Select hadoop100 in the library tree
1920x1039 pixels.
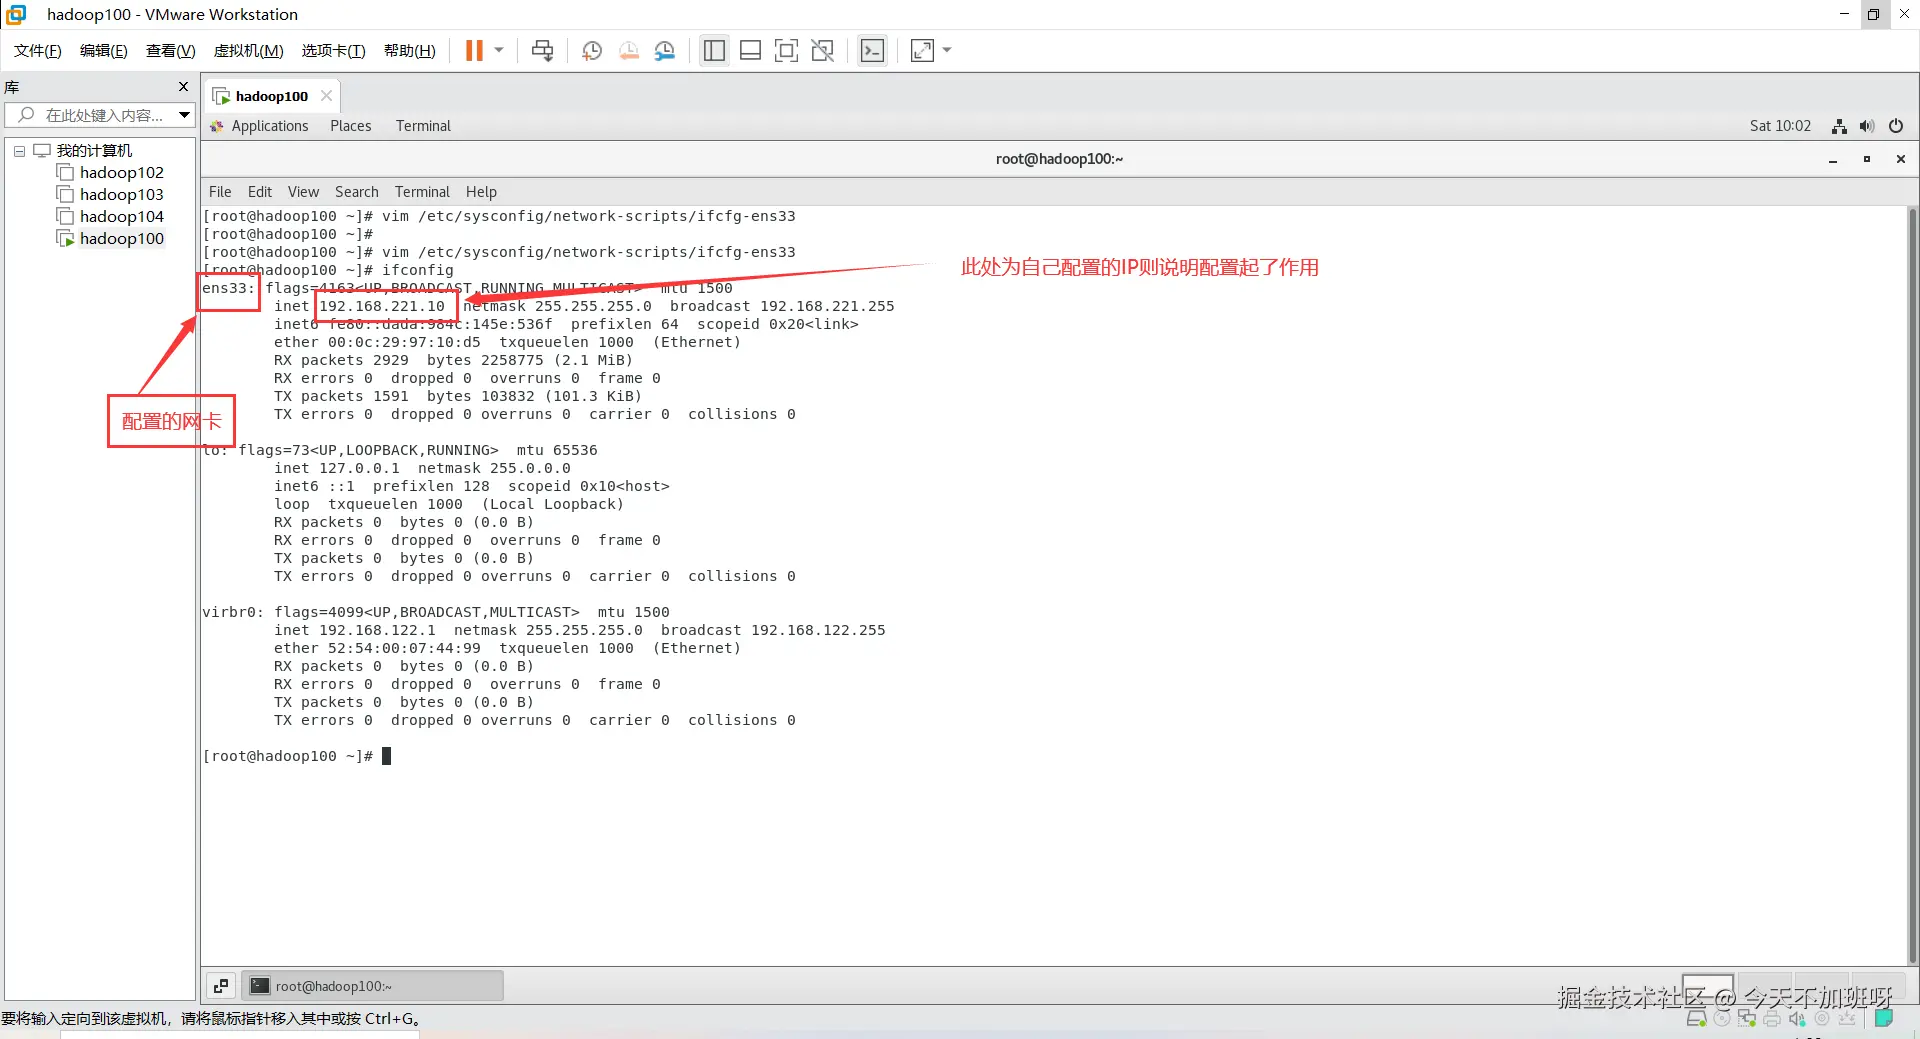coord(121,239)
